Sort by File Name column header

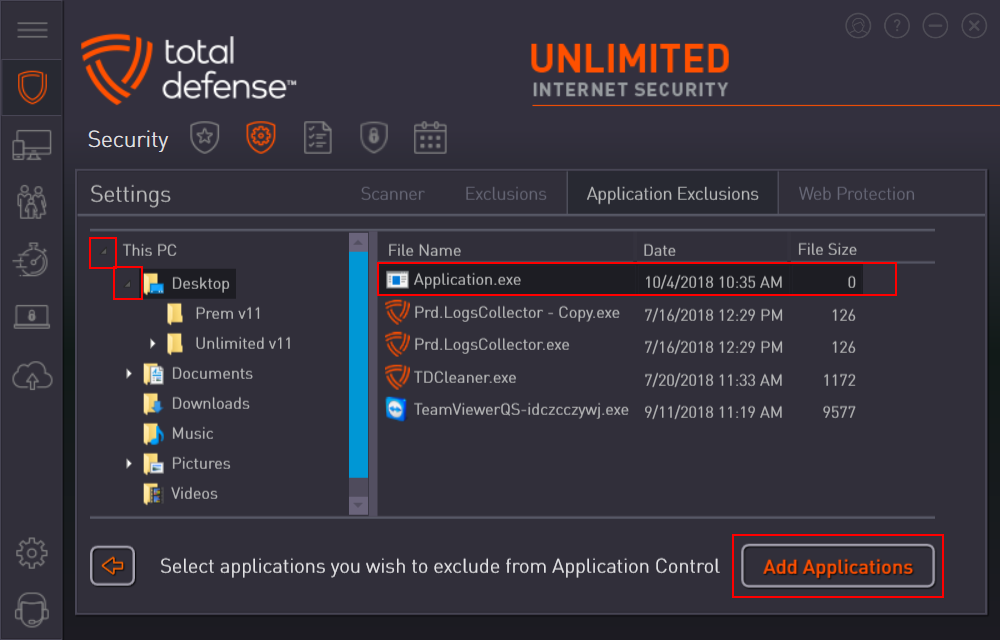click(x=424, y=251)
